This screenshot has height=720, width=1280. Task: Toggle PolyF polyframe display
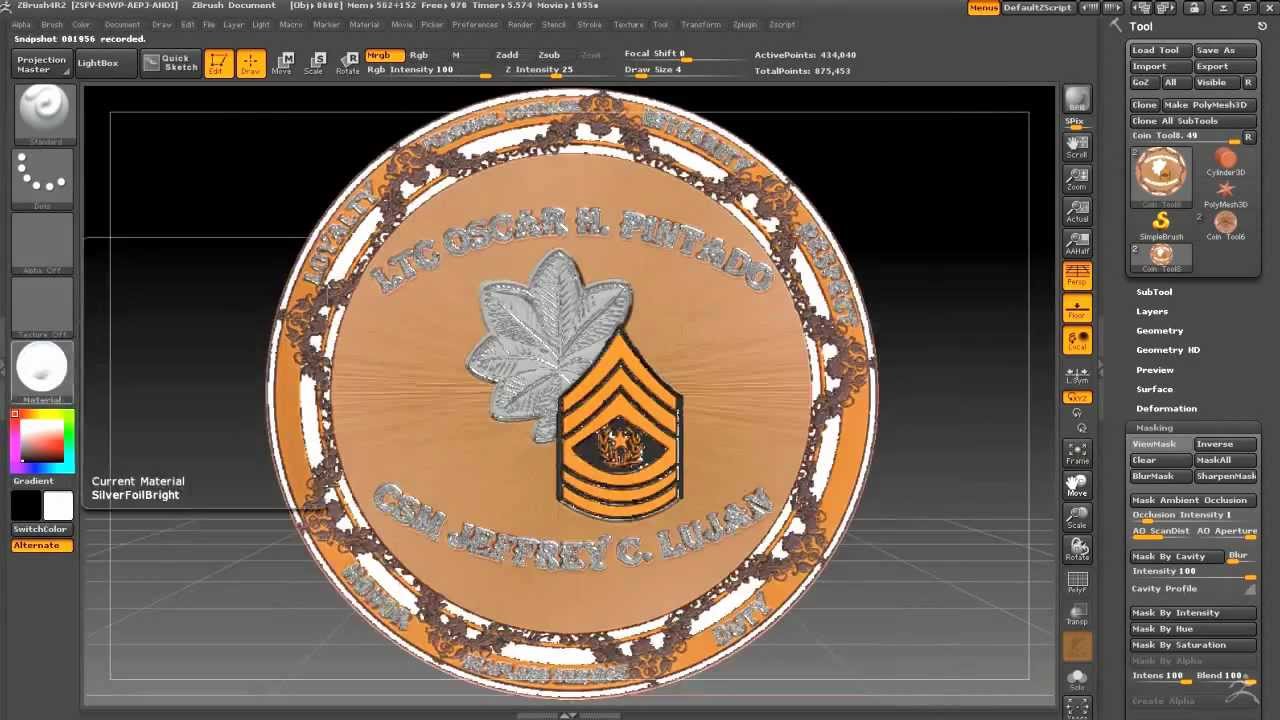tap(1077, 582)
